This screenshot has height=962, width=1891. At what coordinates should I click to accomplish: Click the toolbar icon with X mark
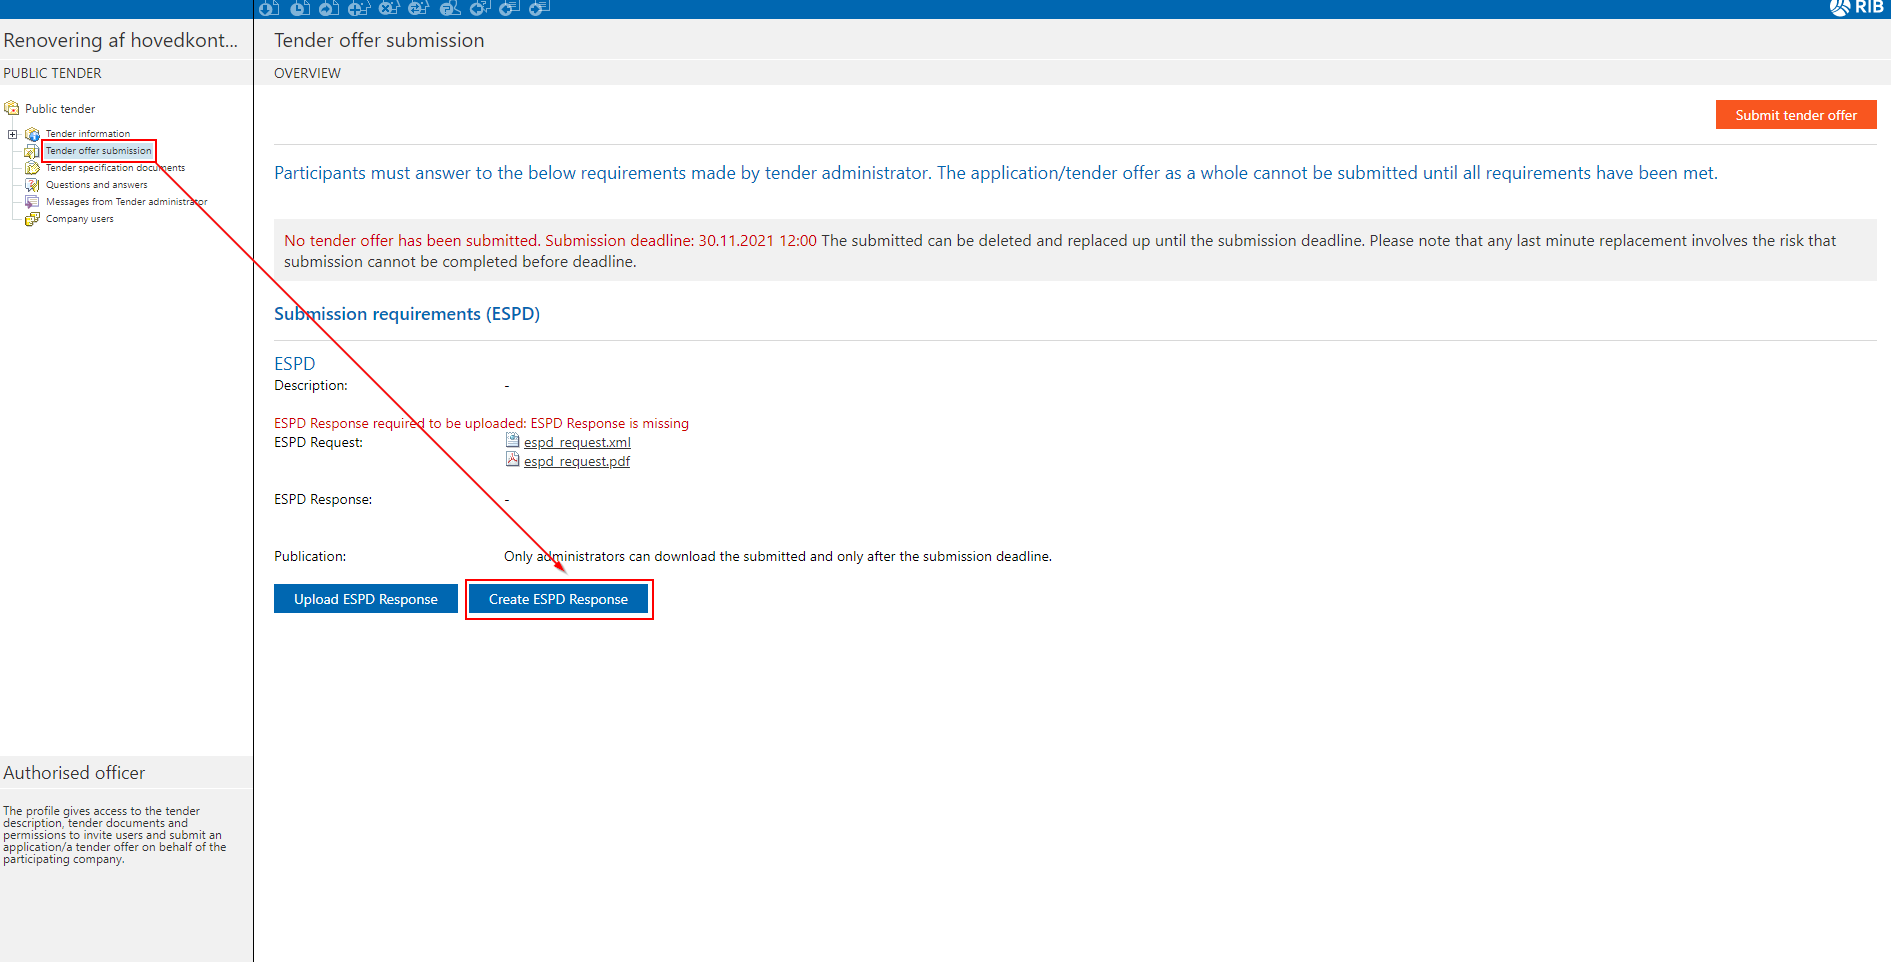click(x=389, y=8)
